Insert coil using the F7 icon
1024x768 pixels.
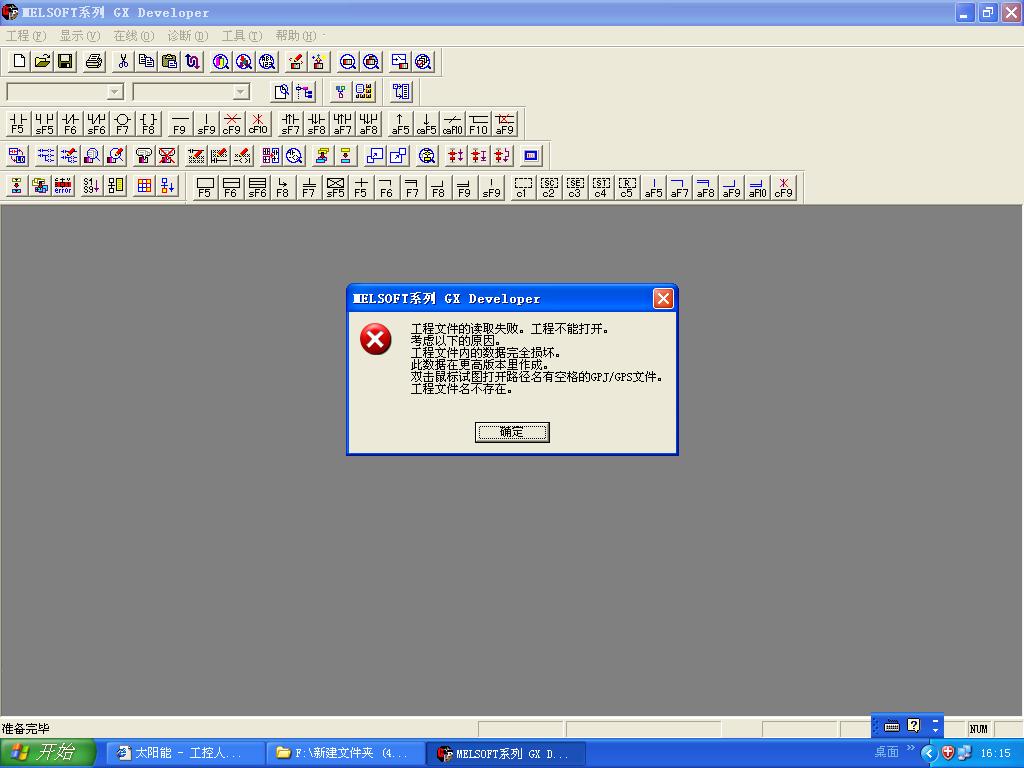pos(122,124)
